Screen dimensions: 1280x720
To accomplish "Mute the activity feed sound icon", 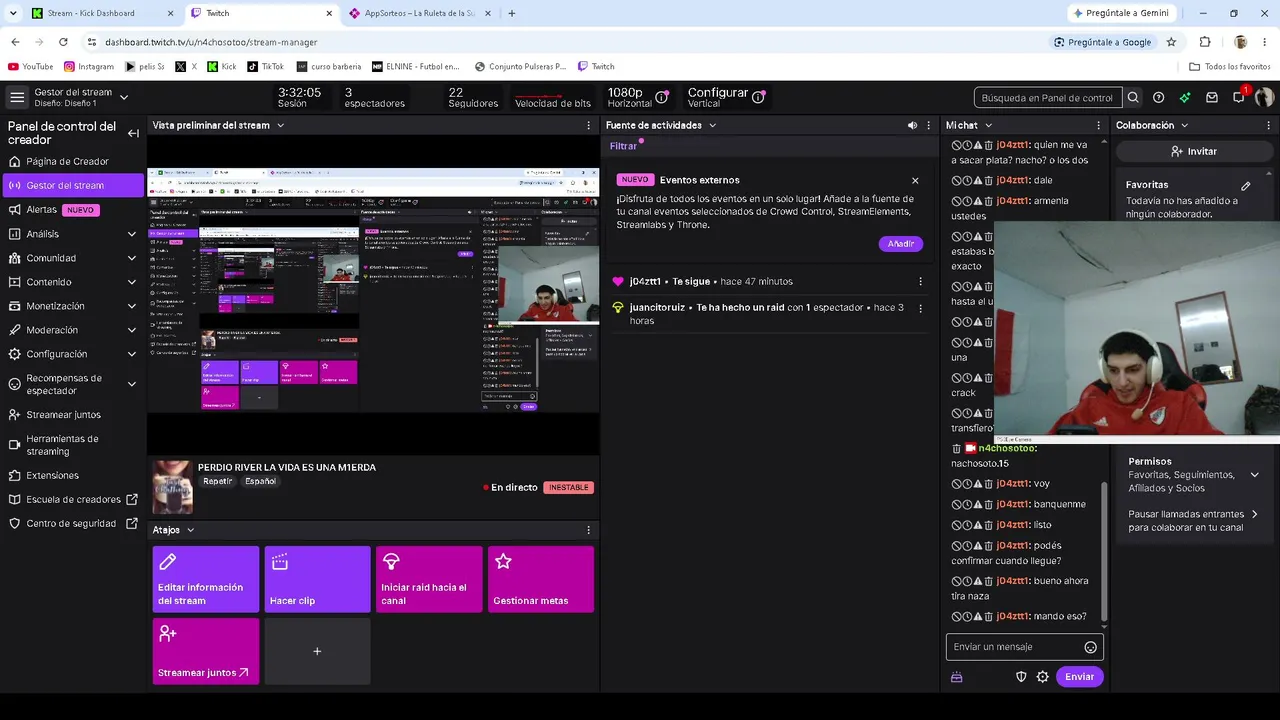I will click(912, 126).
